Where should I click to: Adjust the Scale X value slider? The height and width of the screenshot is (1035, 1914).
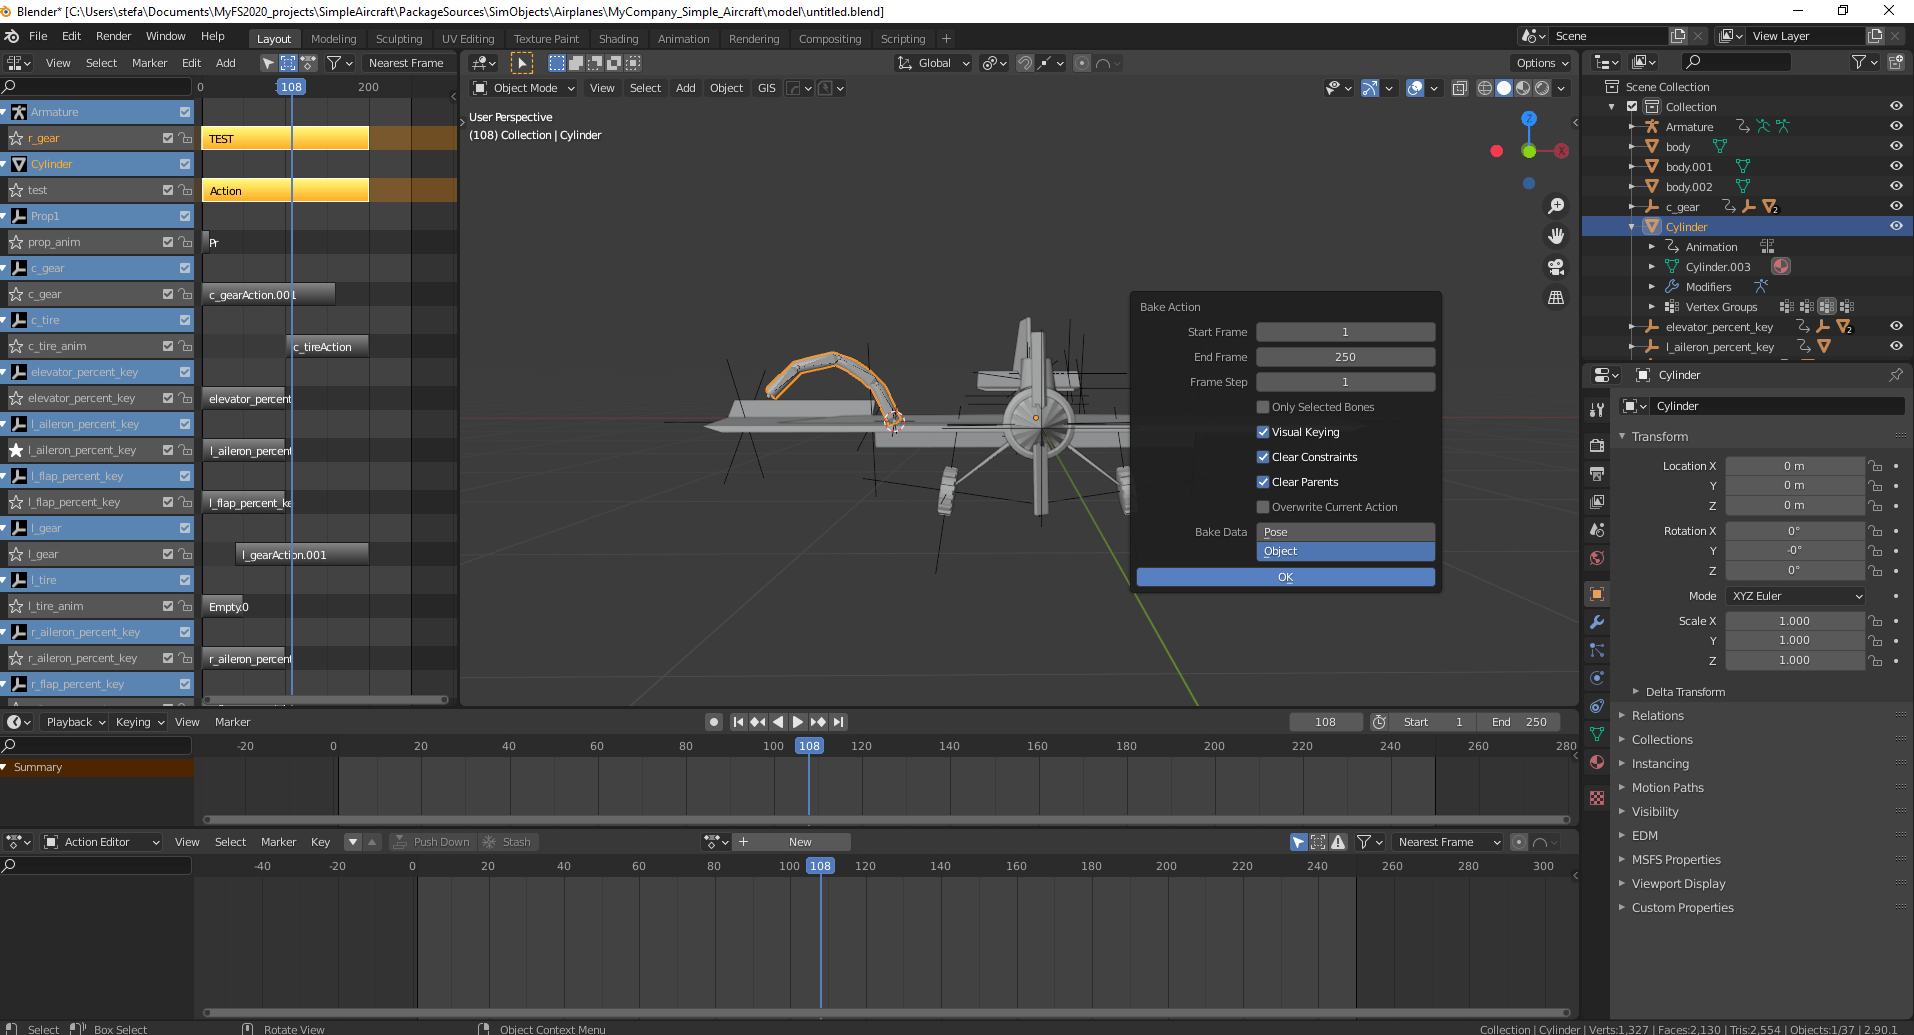pos(1795,620)
